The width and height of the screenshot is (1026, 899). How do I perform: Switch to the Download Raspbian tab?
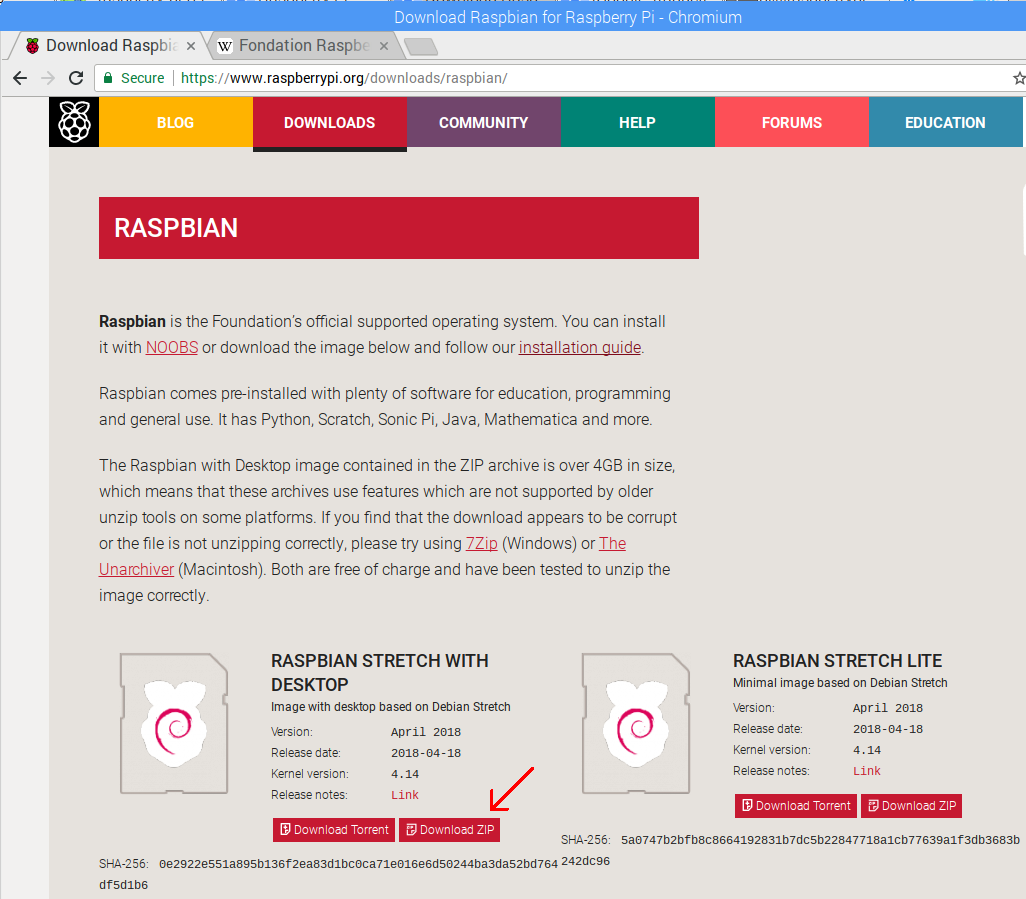pos(108,45)
